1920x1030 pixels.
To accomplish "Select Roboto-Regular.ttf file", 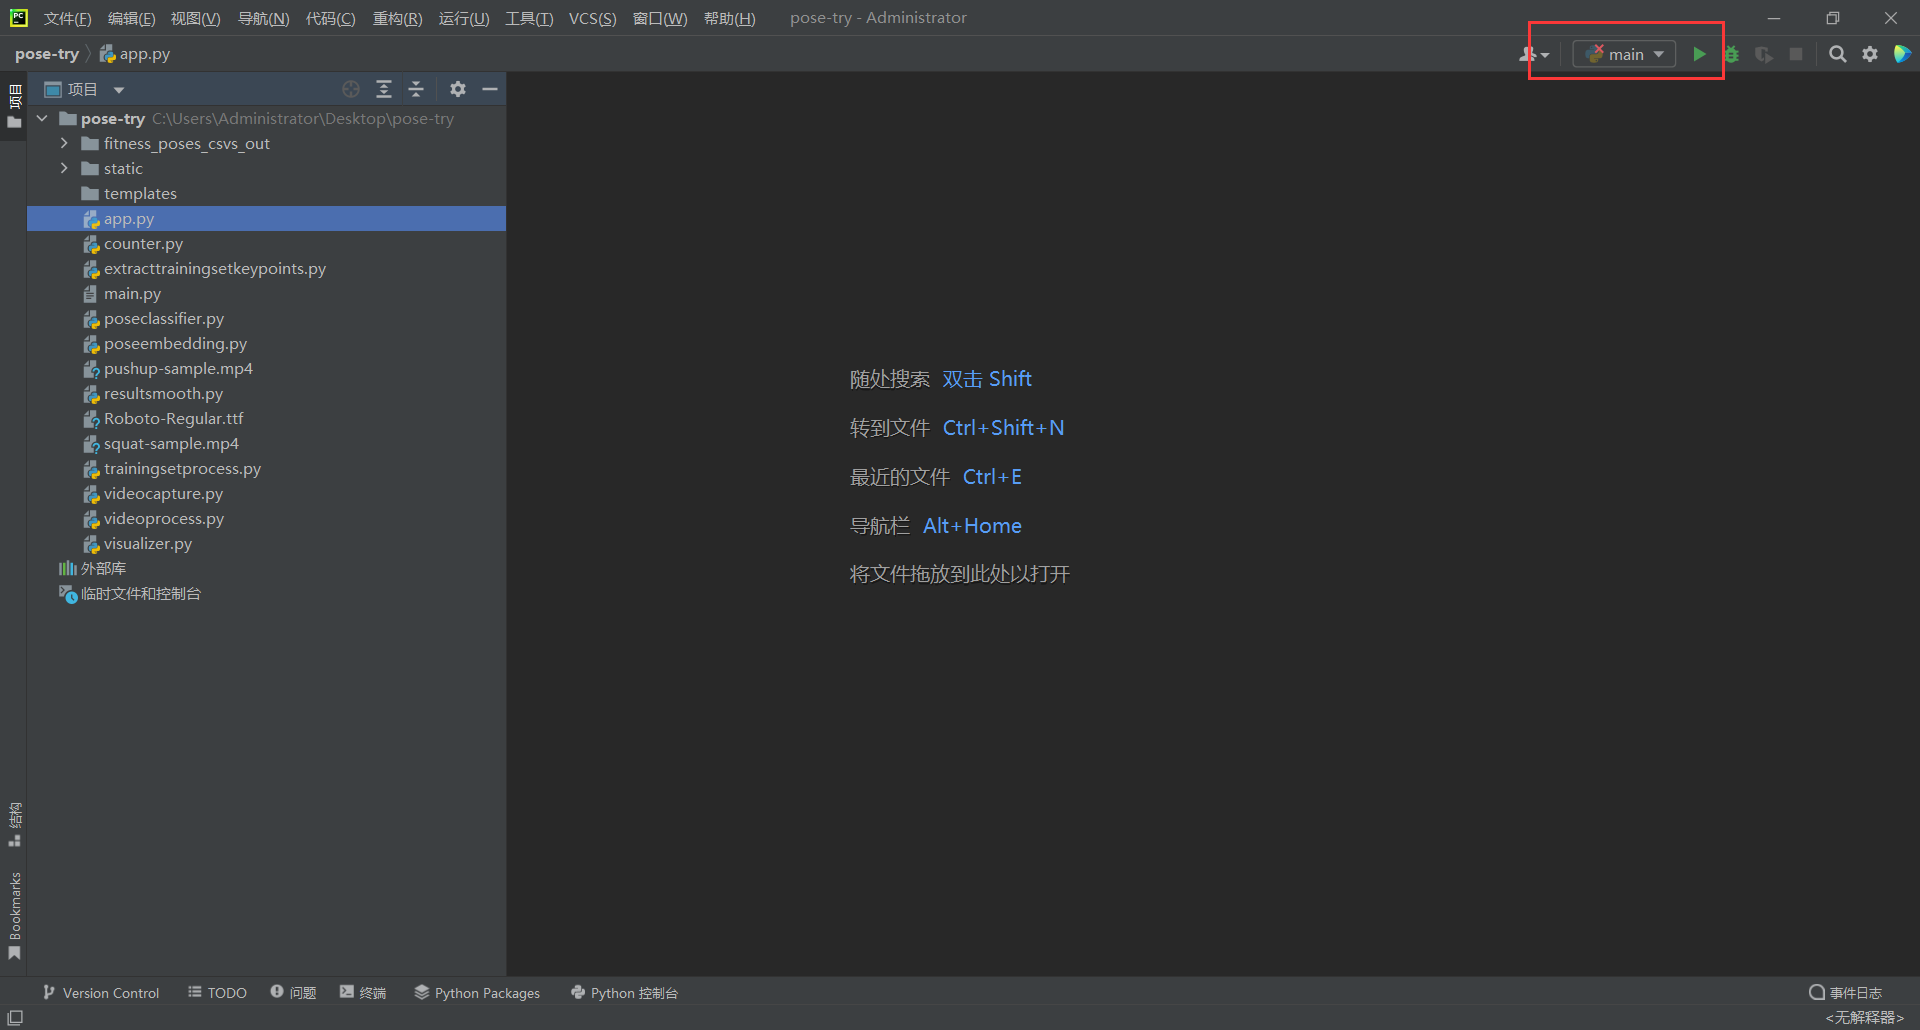I will (x=173, y=418).
